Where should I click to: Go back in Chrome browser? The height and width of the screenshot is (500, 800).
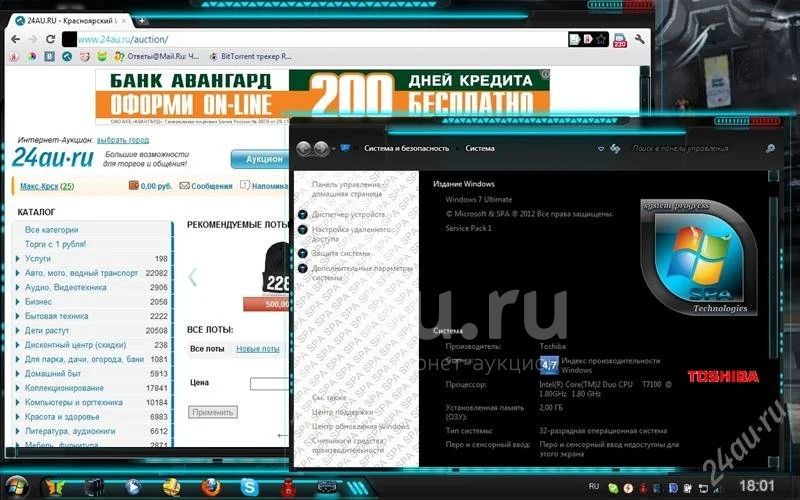tap(16, 39)
